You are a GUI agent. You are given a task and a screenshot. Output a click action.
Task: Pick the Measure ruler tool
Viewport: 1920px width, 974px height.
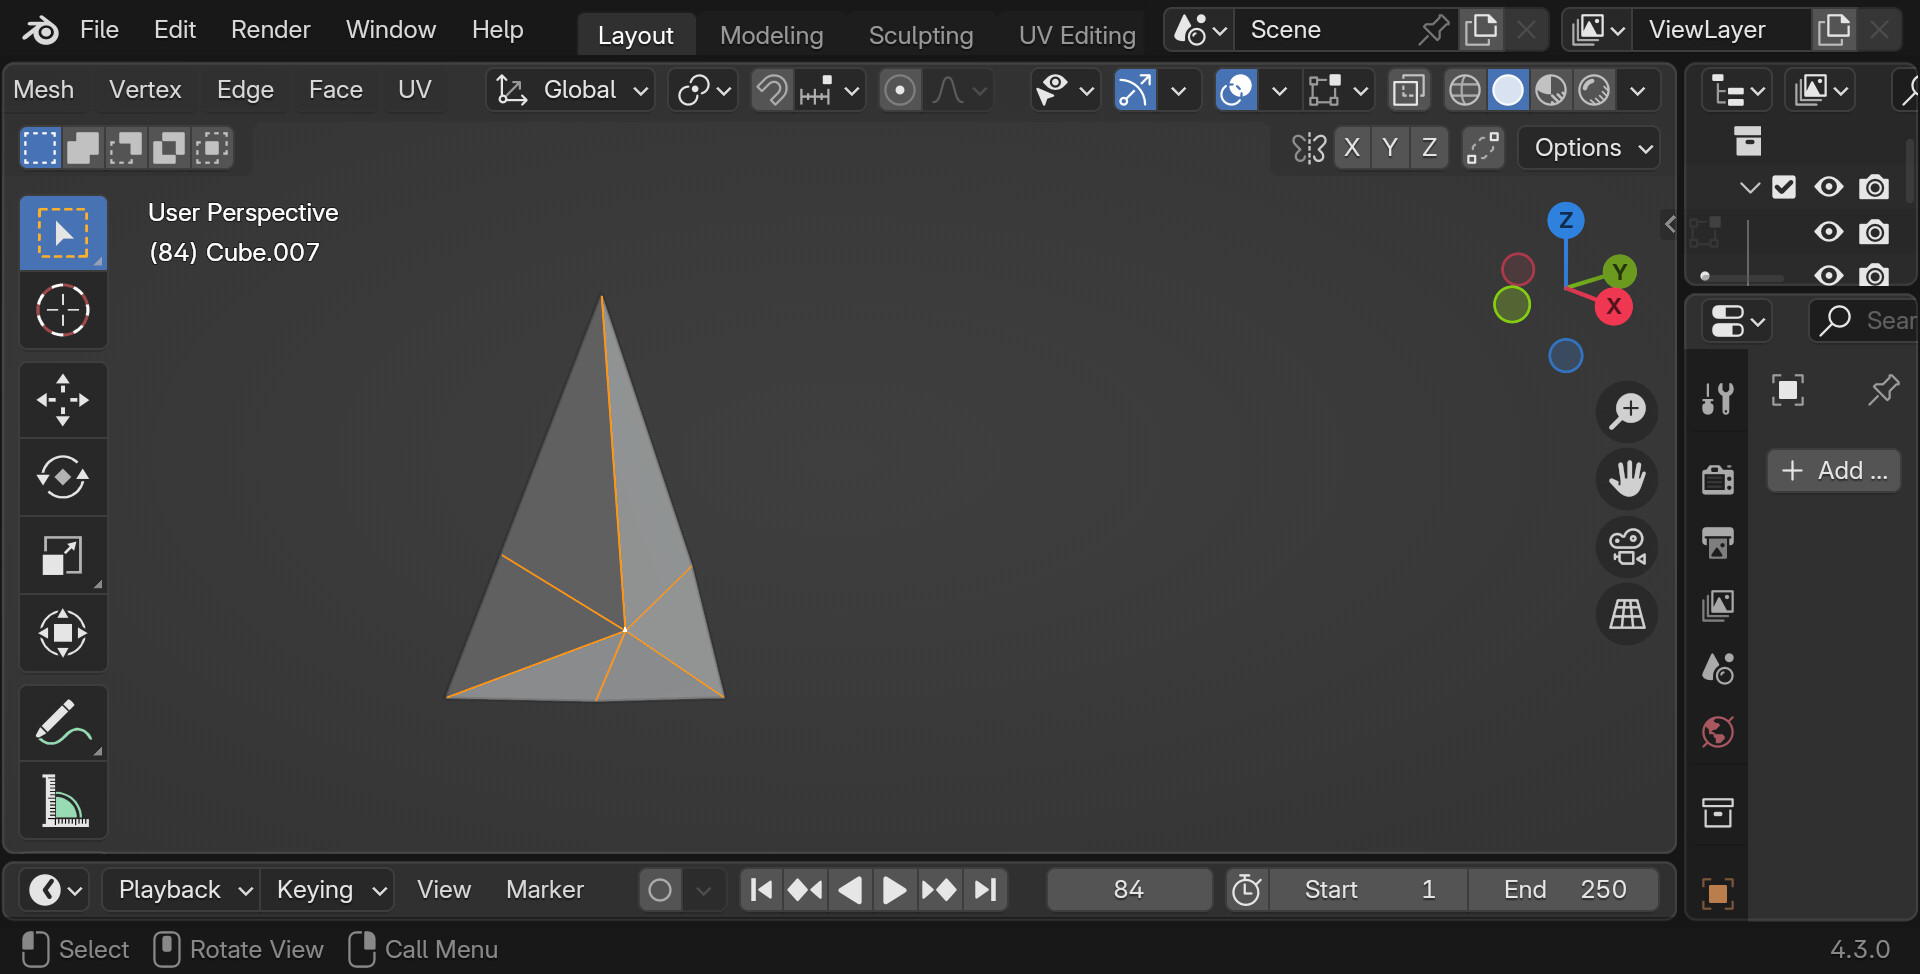(x=63, y=801)
